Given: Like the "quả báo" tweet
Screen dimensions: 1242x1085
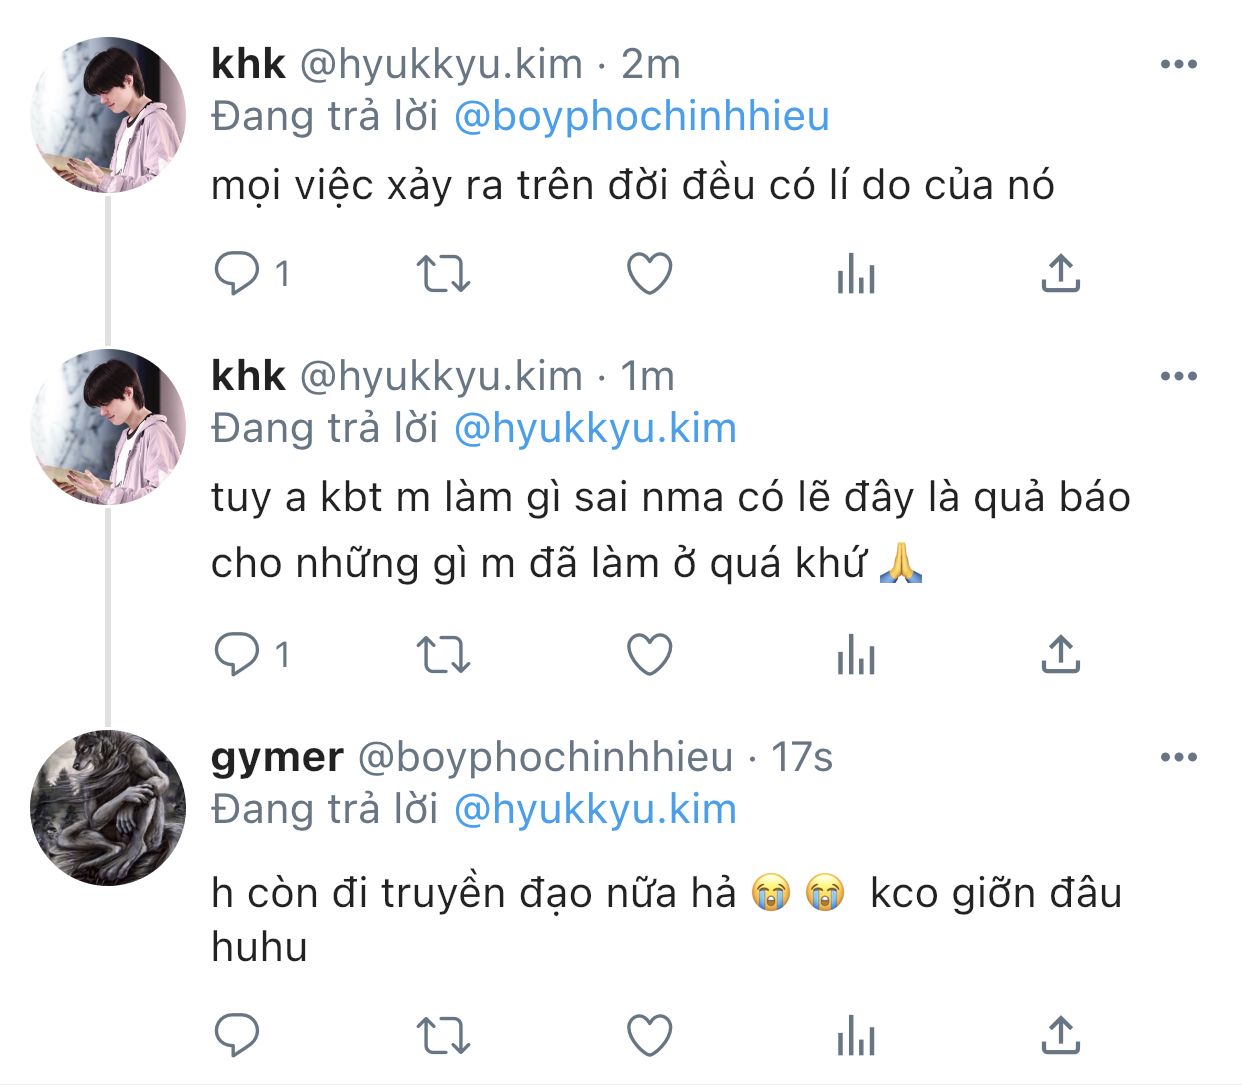Looking at the screenshot, I should 649,655.
